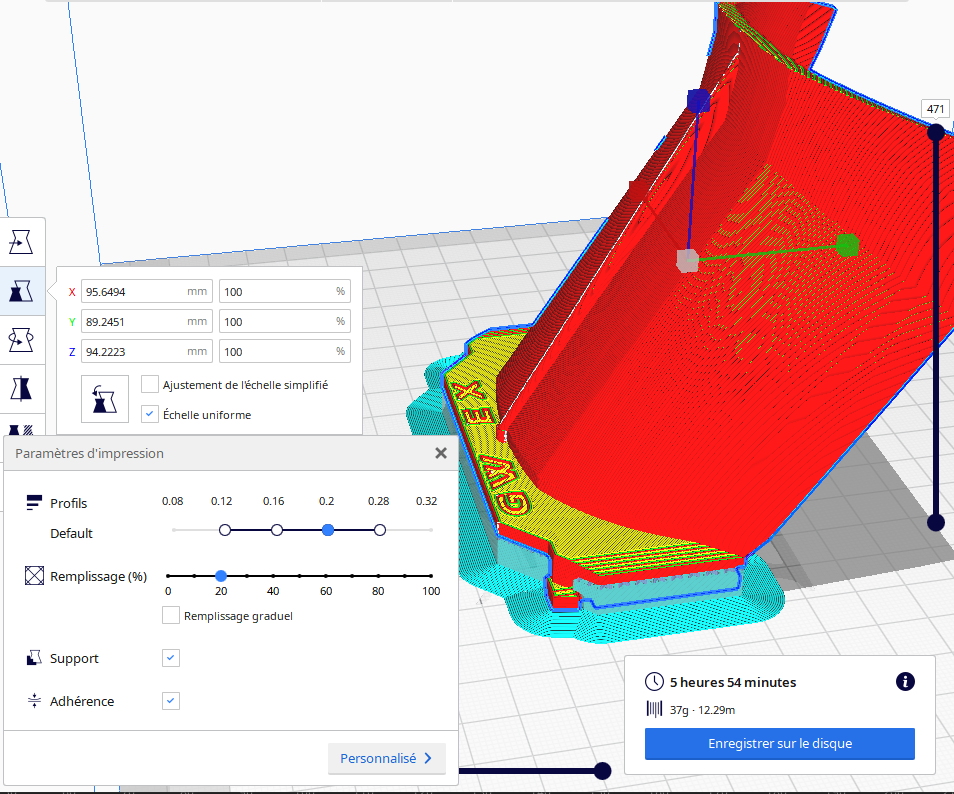
Task: Disable the Support checkbox
Action: [171, 658]
